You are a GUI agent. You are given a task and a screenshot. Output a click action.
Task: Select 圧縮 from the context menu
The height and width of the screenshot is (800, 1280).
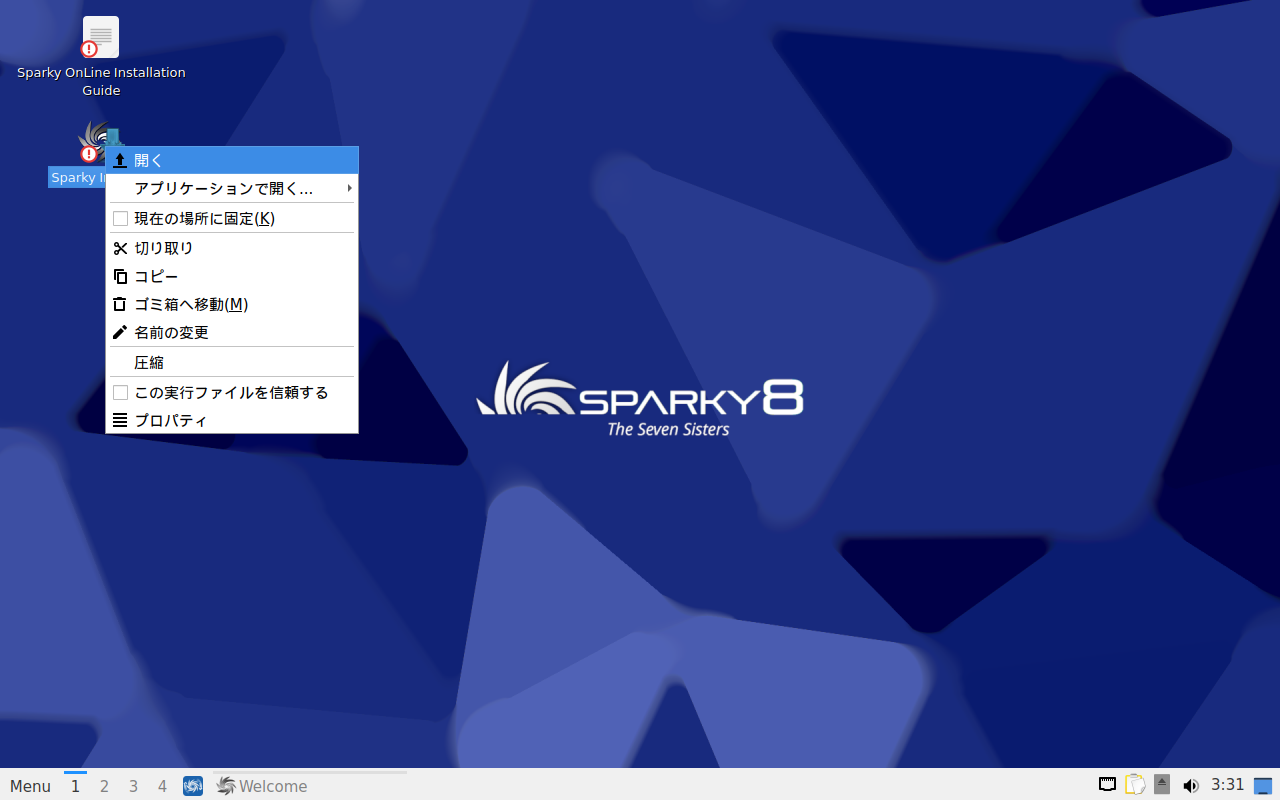coord(232,362)
